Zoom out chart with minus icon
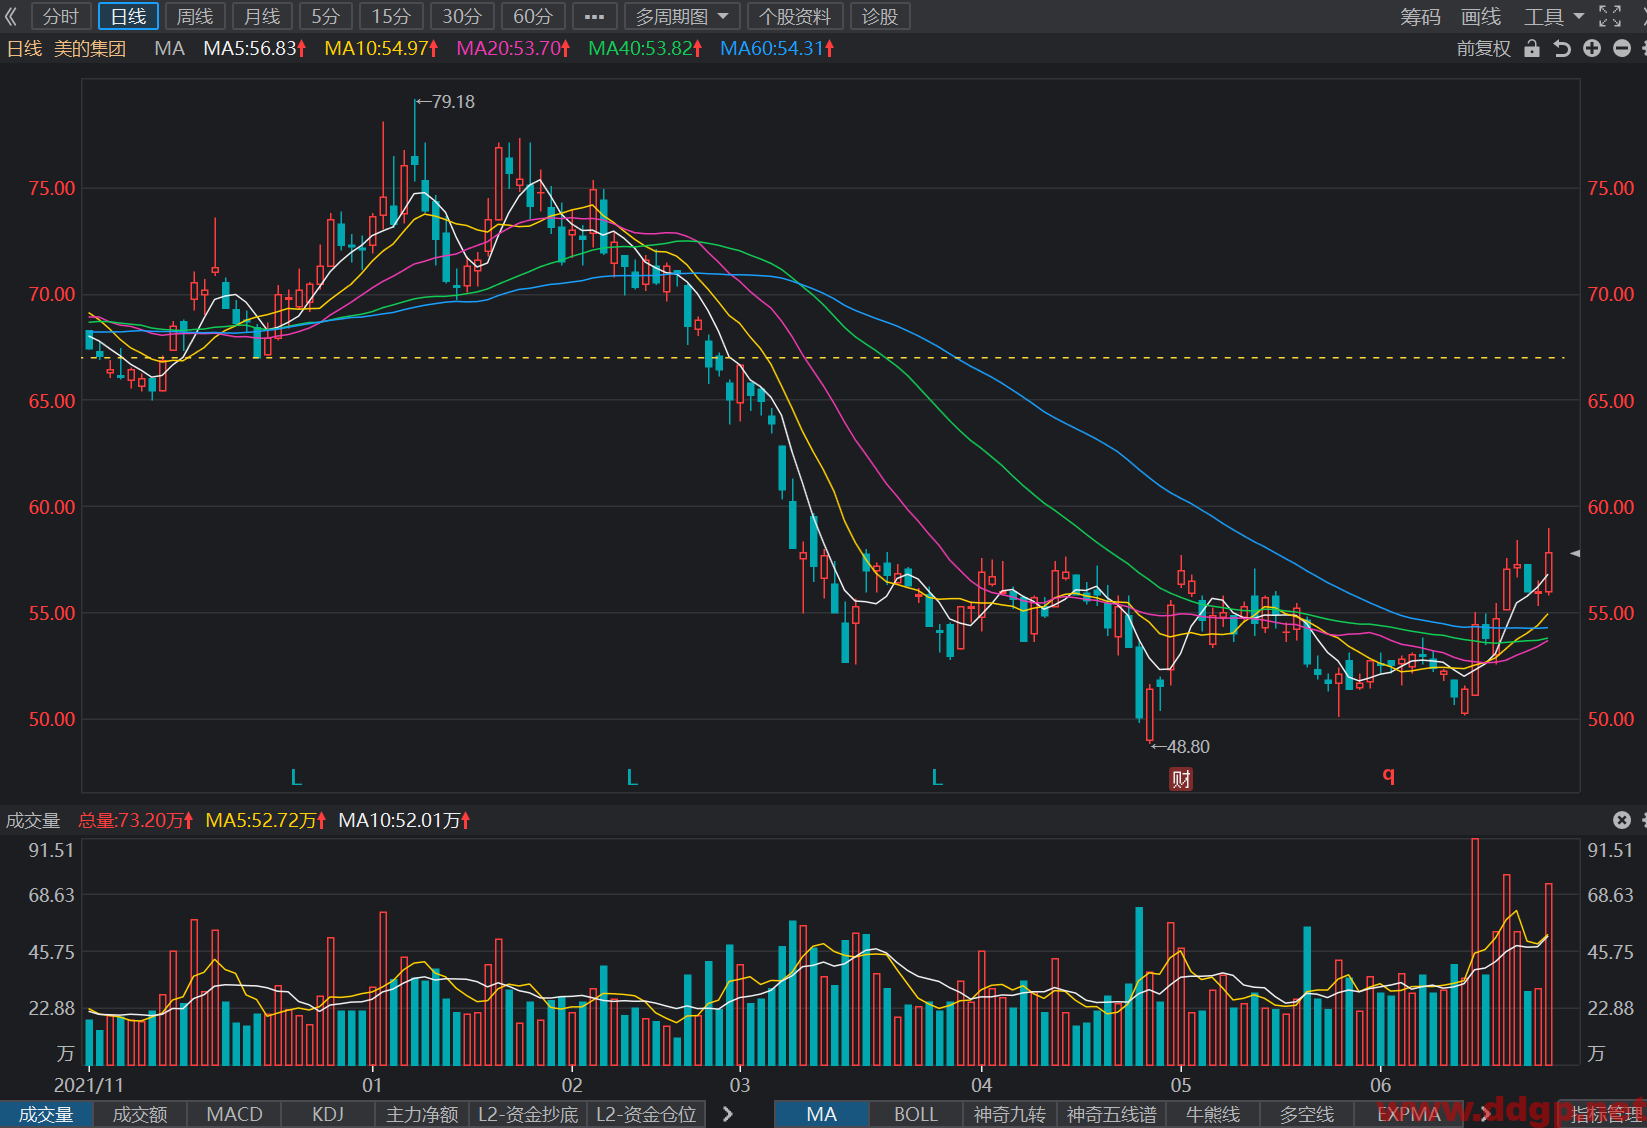1647x1128 pixels. tap(1622, 48)
